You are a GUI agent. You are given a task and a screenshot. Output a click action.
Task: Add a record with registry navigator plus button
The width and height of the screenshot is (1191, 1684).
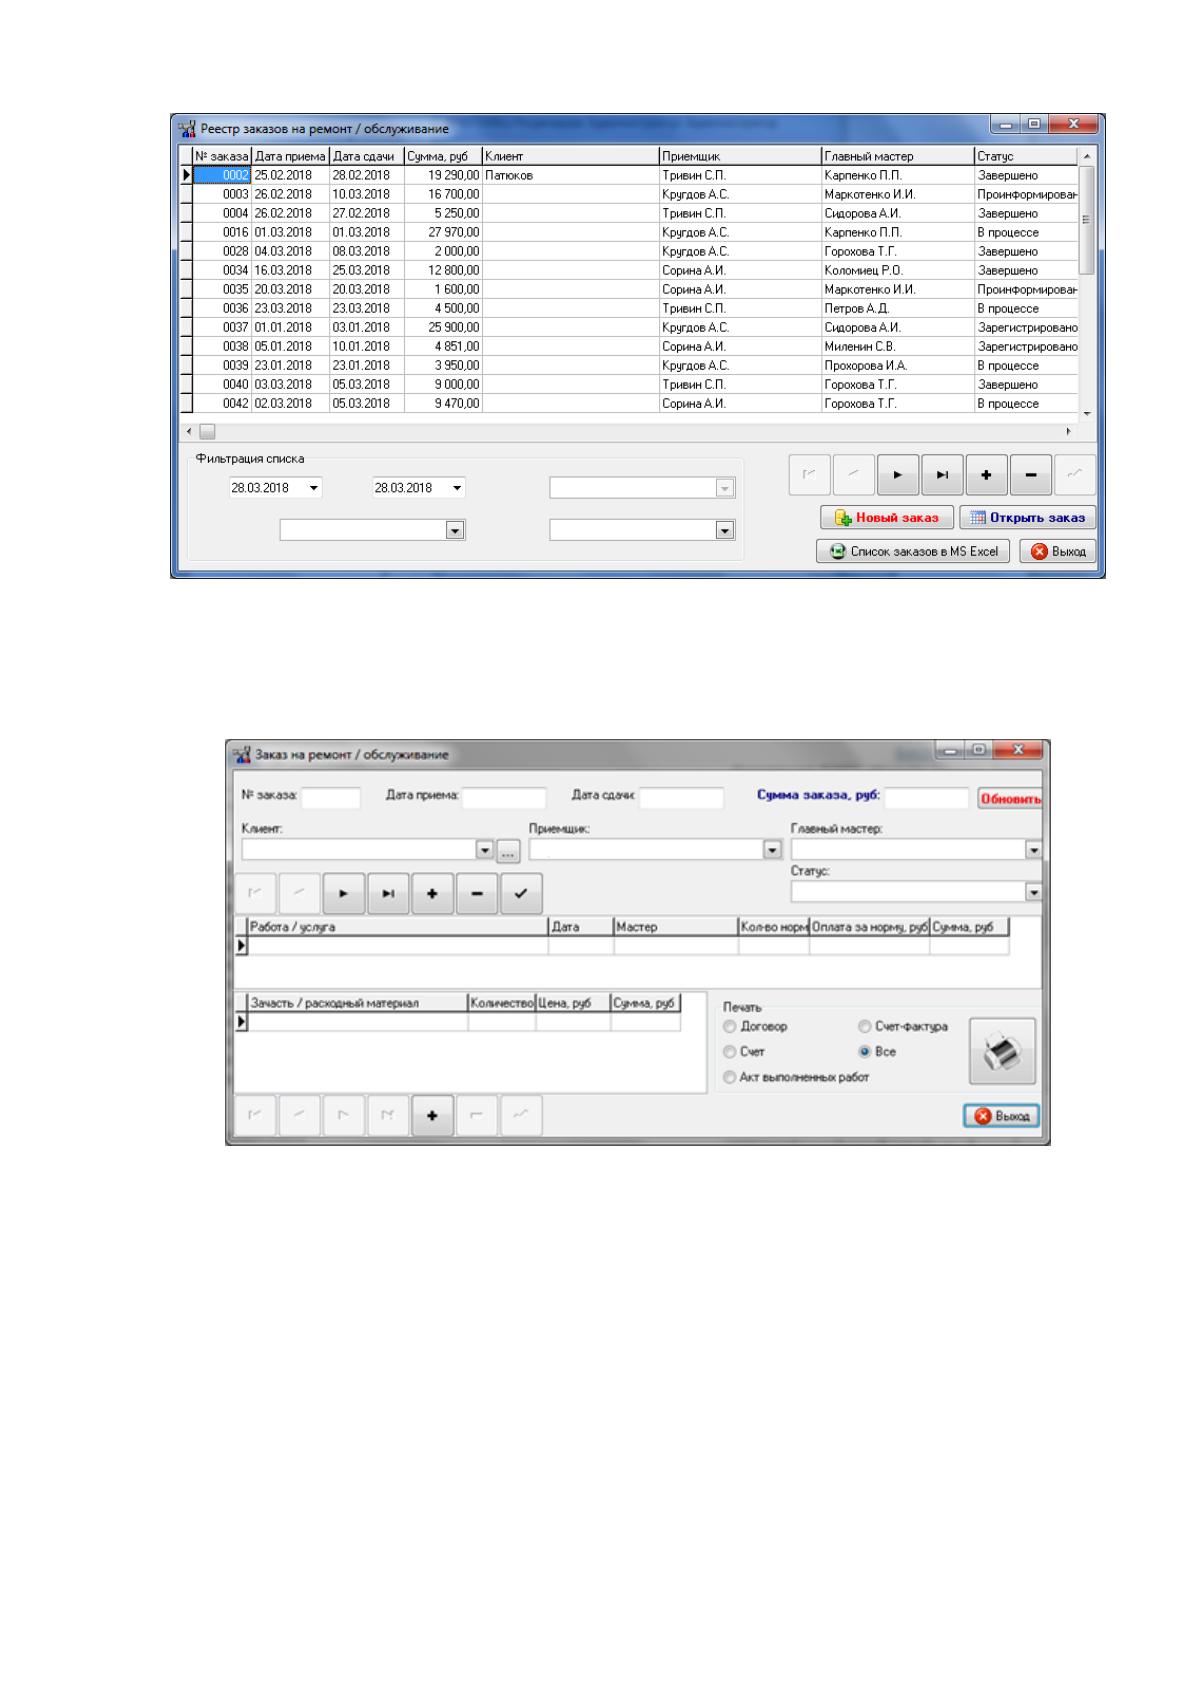pos(986,475)
